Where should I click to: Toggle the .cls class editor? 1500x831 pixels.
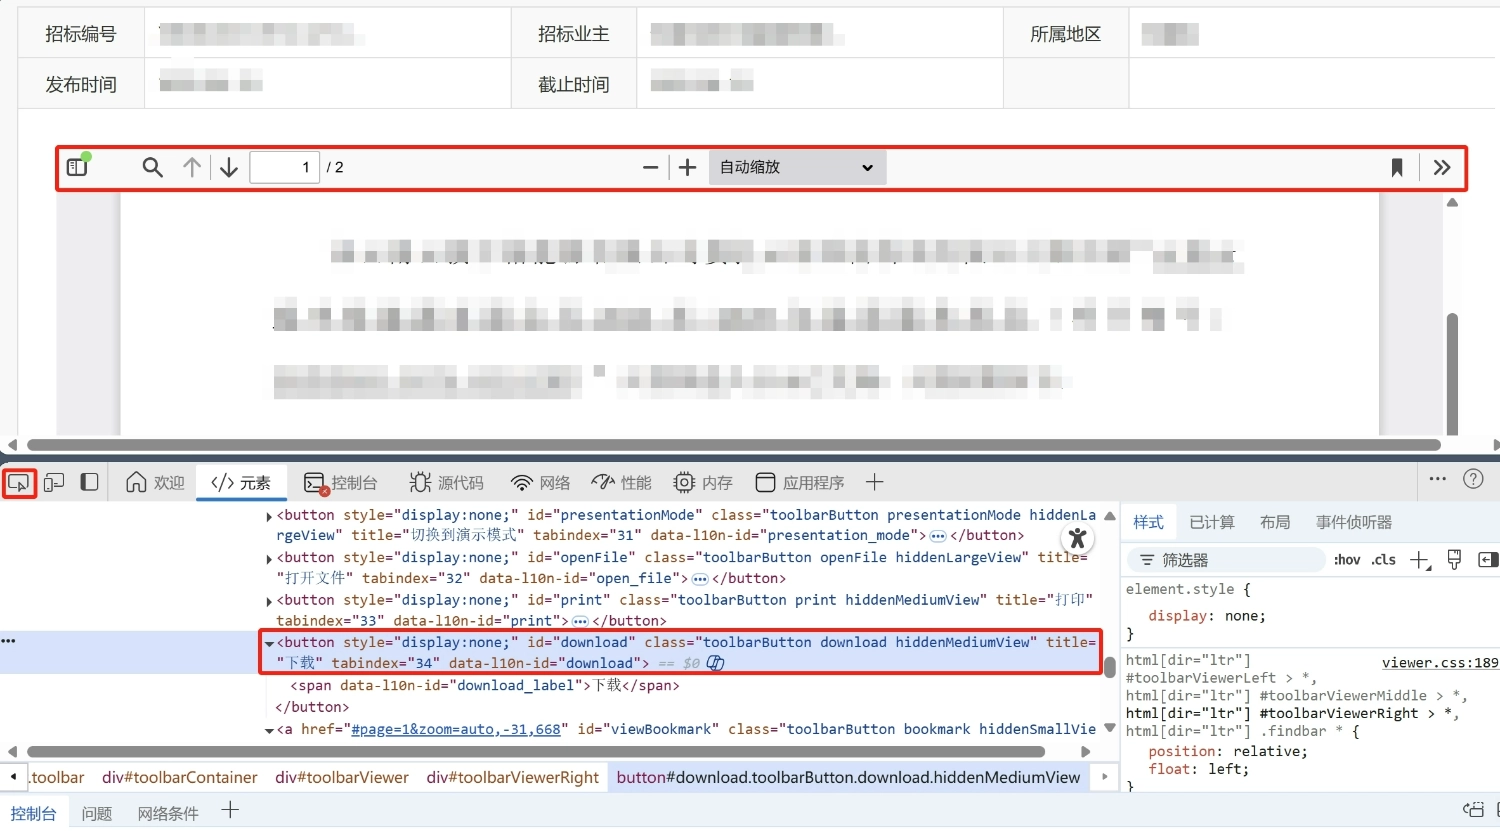tap(1383, 560)
